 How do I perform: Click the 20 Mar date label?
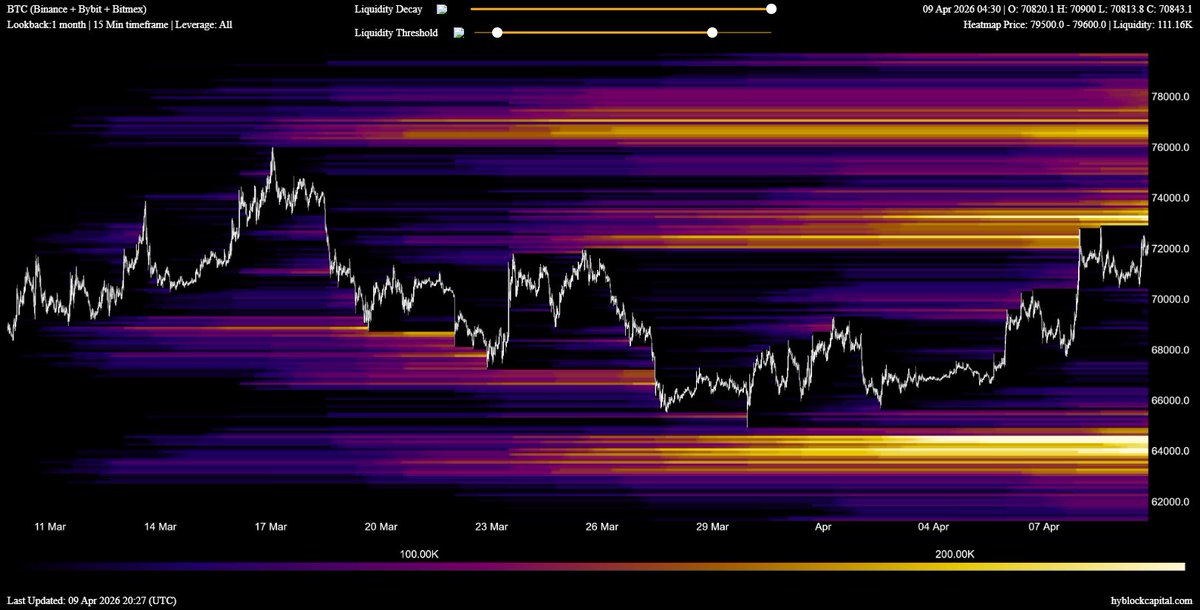(380, 526)
